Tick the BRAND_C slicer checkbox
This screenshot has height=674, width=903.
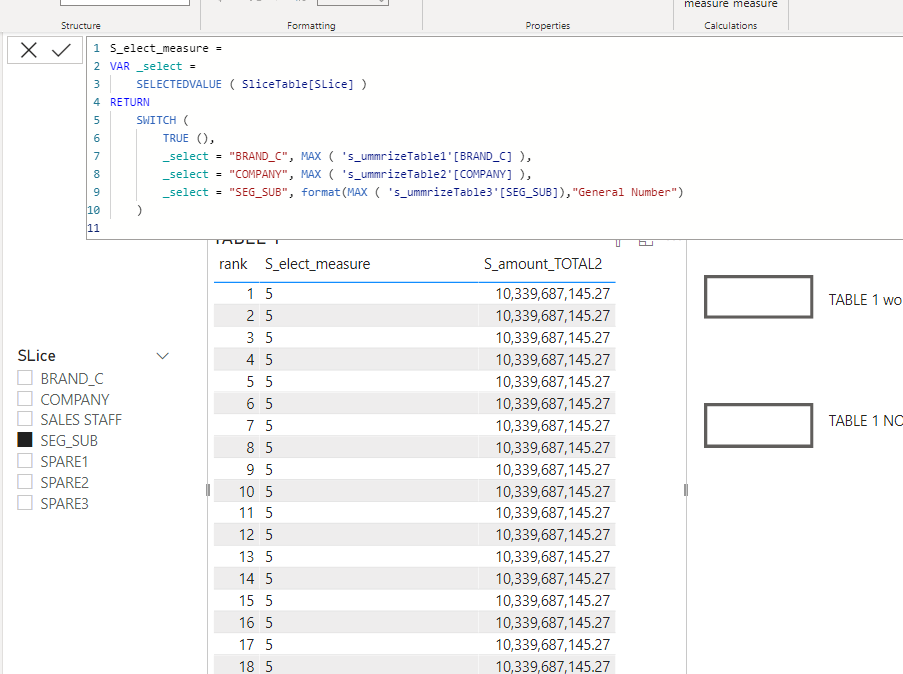point(25,378)
